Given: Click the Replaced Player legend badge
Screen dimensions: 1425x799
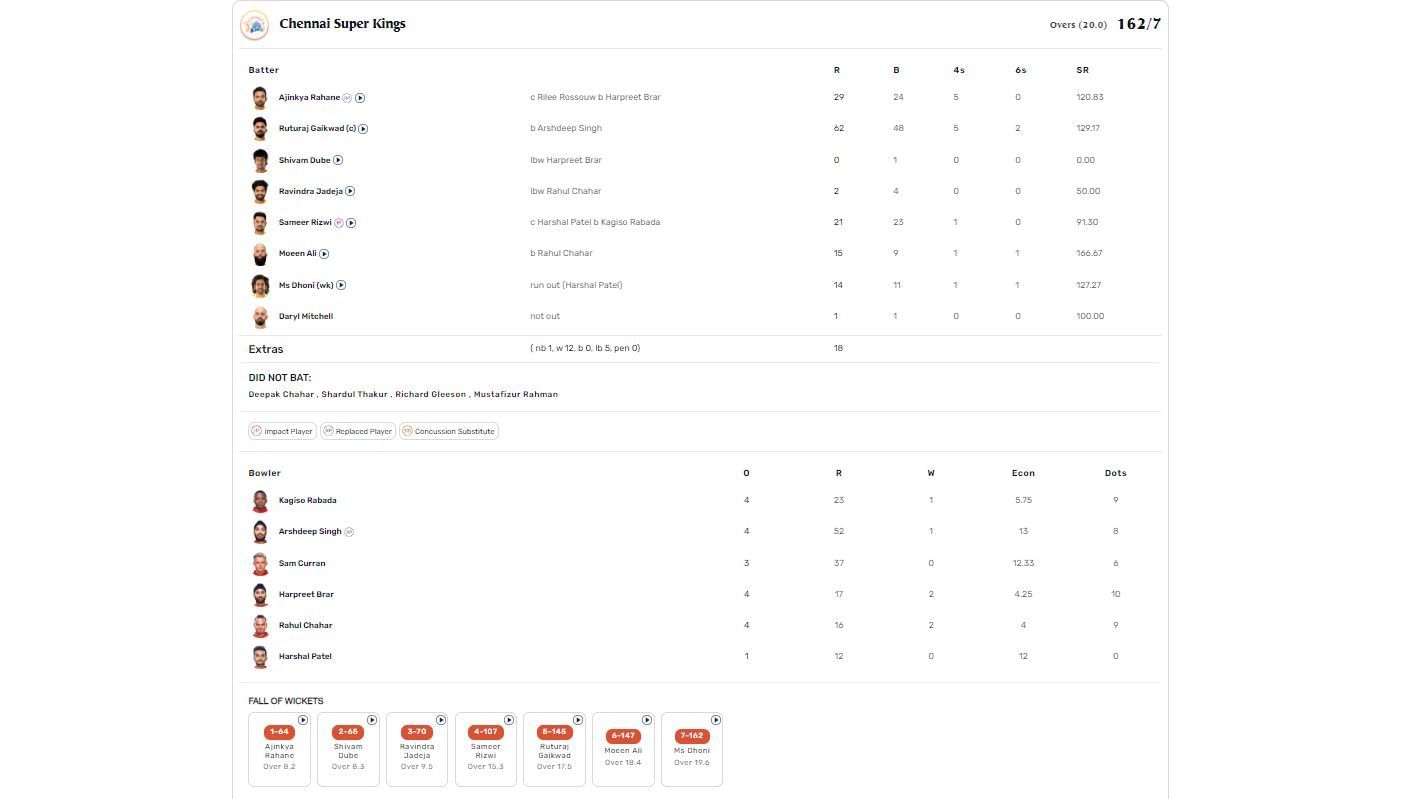Looking at the screenshot, I should (357, 432).
